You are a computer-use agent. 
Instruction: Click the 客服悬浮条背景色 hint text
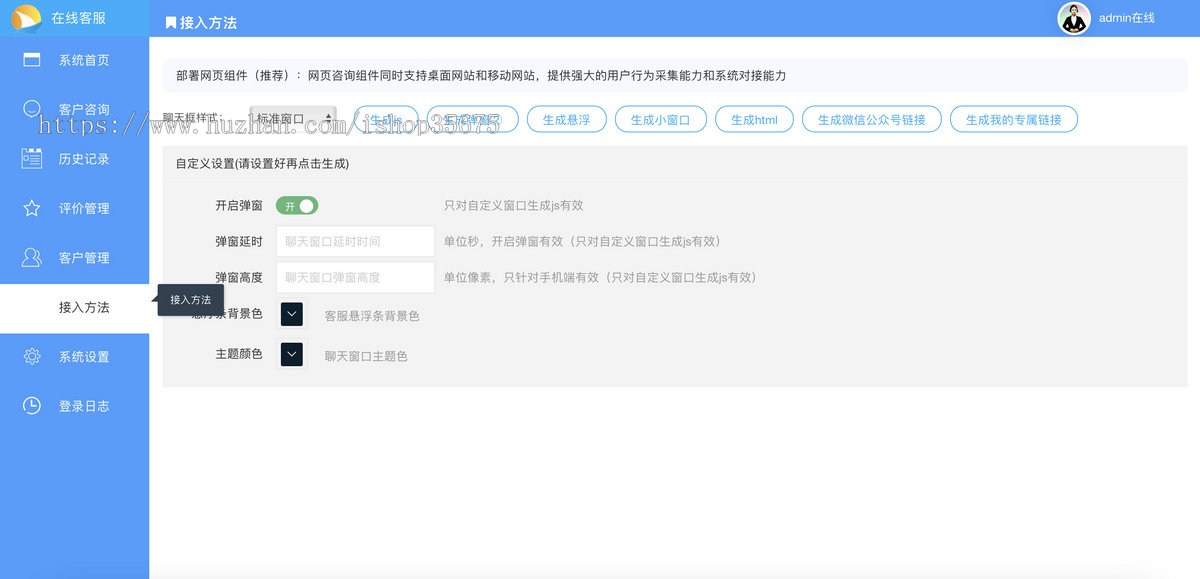372,316
